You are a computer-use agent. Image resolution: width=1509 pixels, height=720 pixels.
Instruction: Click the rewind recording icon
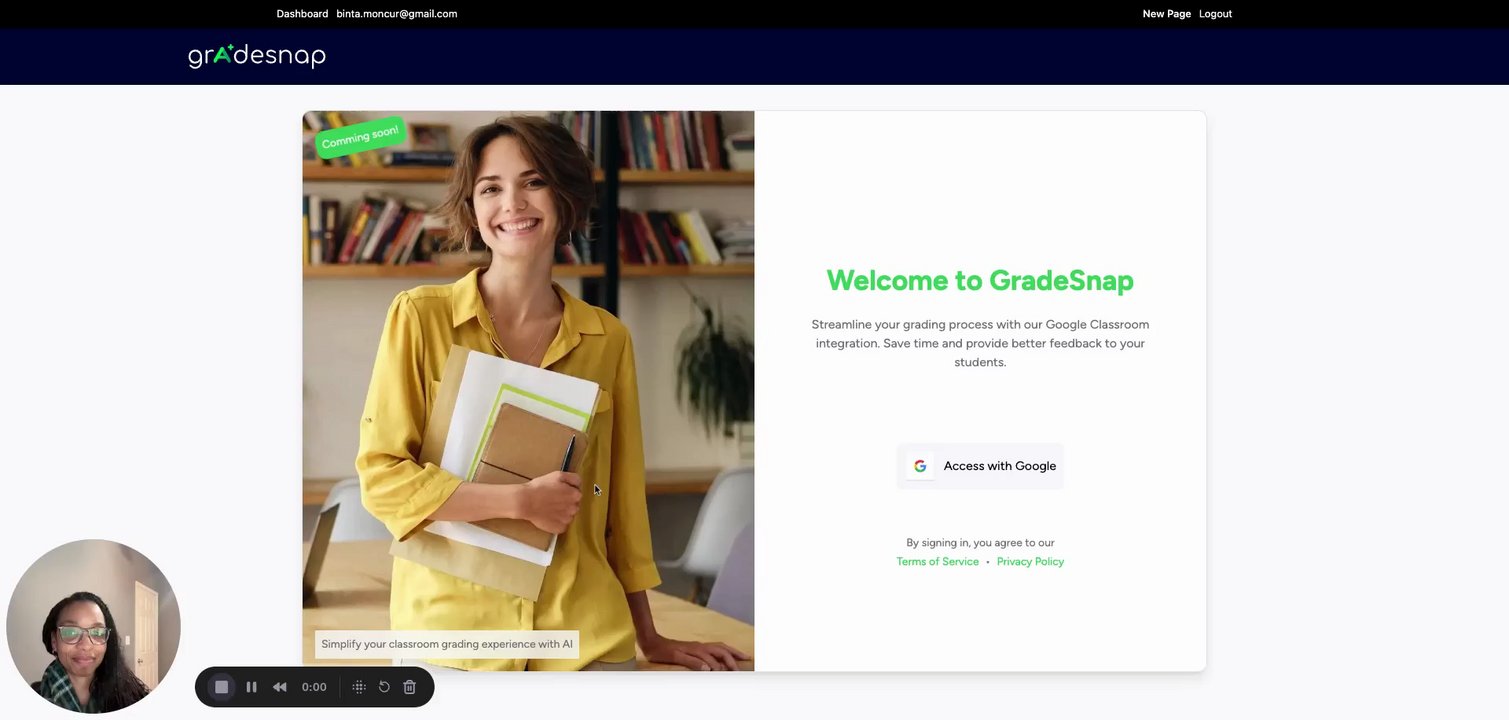click(x=280, y=687)
